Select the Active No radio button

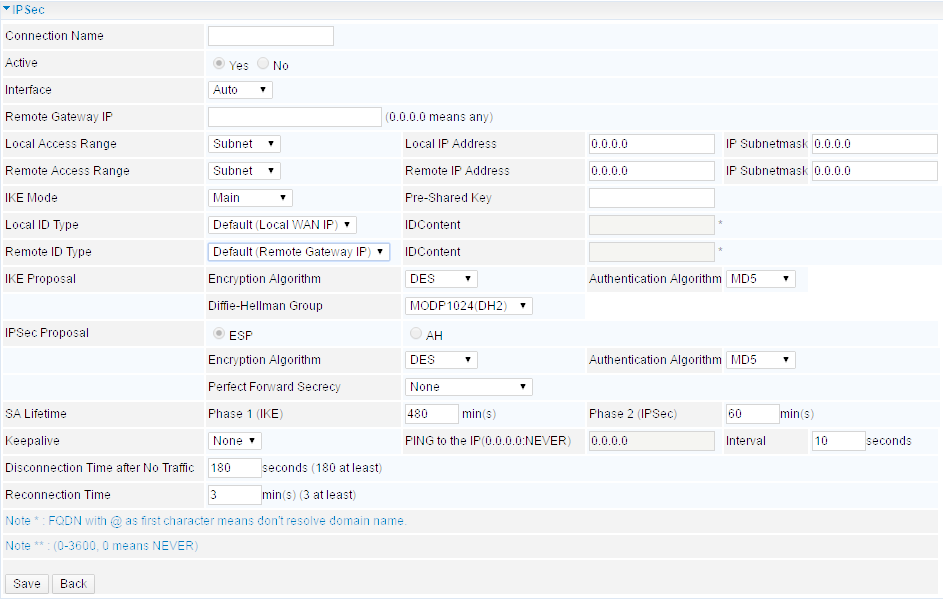tap(263, 63)
